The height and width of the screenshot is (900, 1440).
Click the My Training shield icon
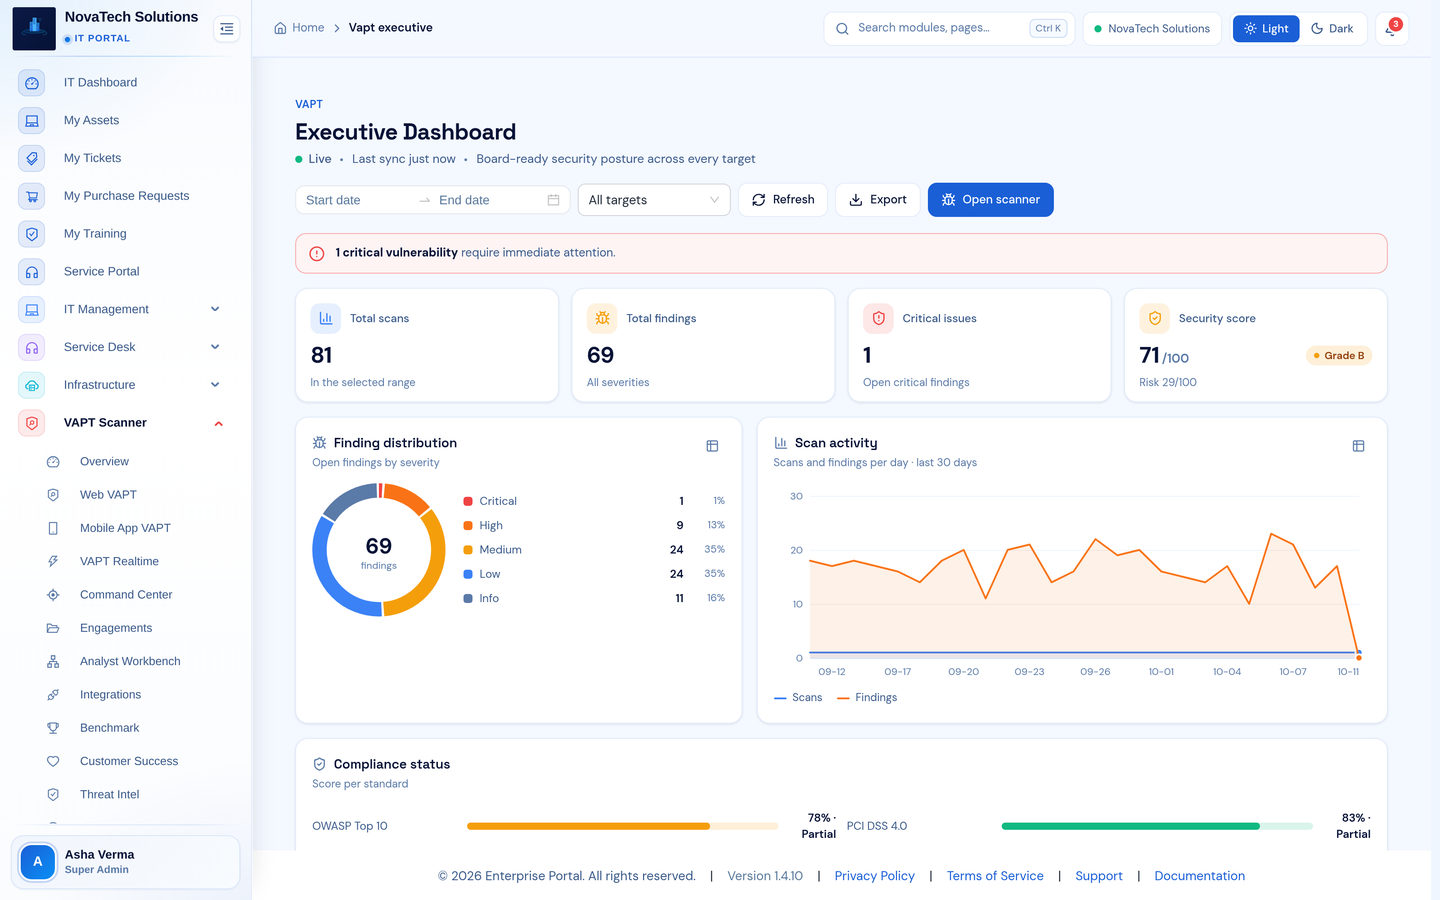point(32,234)
